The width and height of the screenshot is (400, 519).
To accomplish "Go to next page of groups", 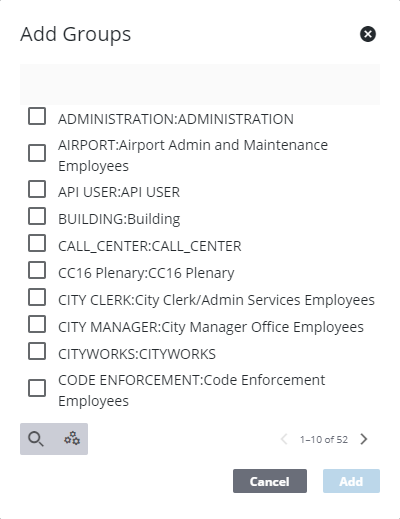I will [x=364, y=439].
